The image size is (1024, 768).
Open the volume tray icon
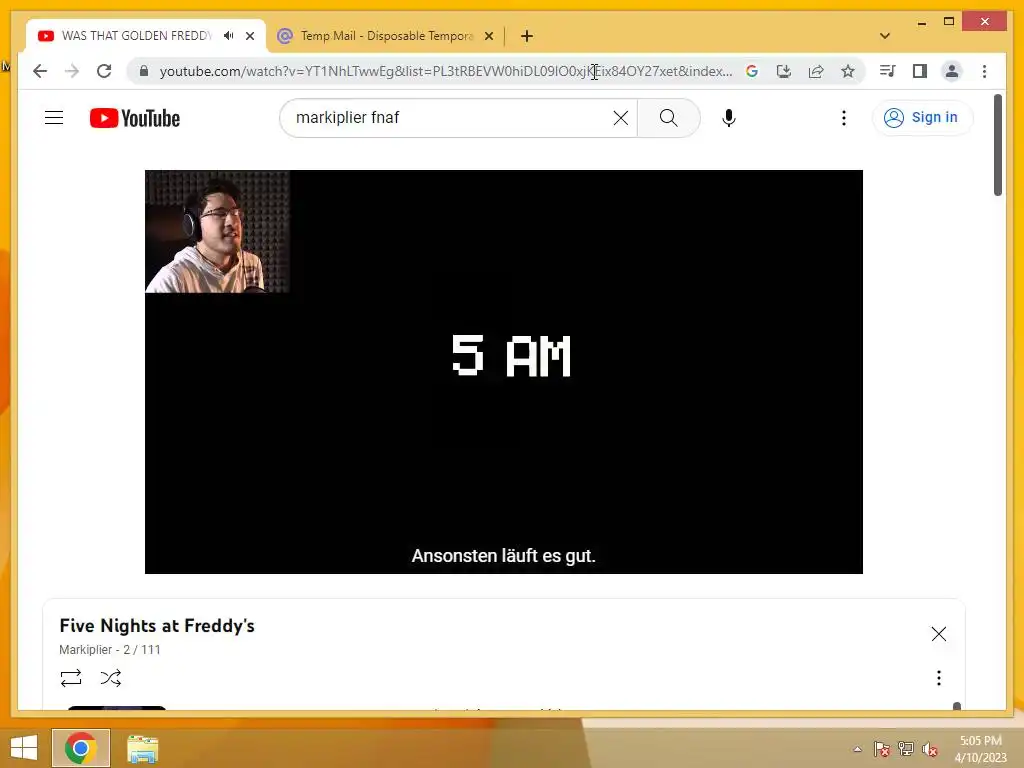coord(930,749)
